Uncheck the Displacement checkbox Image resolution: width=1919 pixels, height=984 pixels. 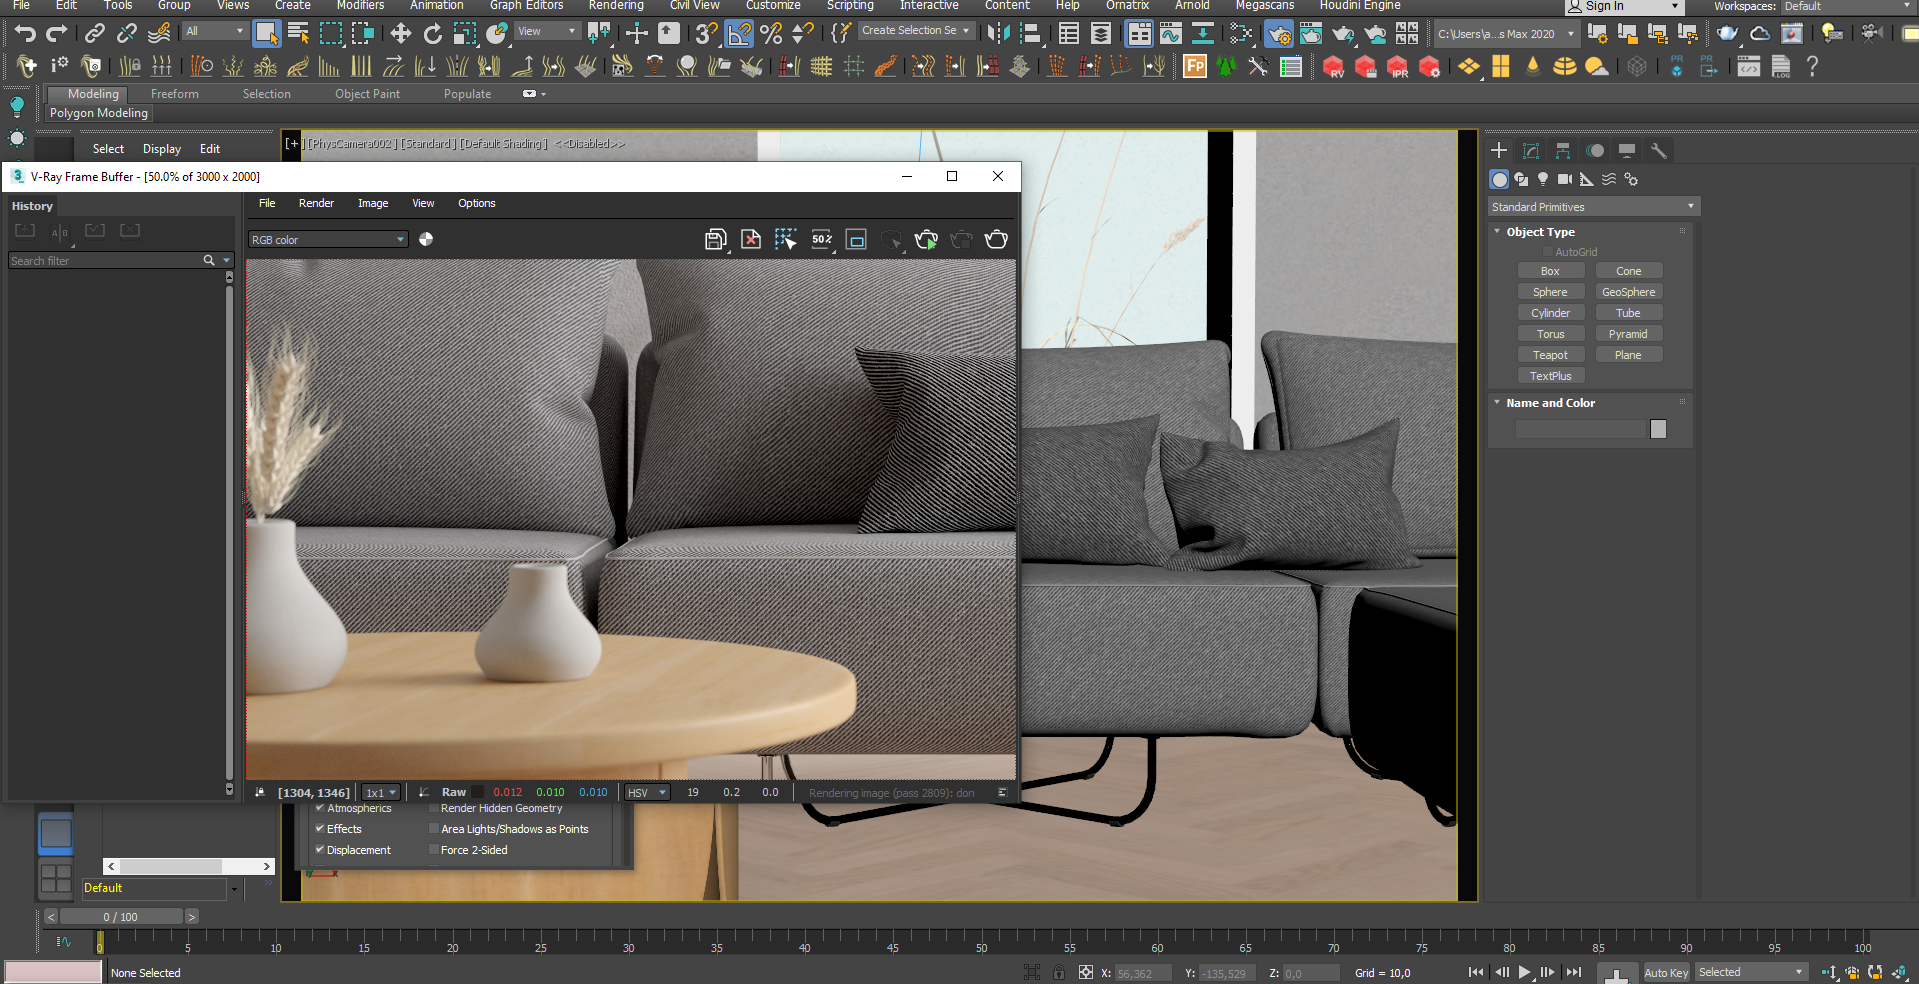(x=320, y=850)
